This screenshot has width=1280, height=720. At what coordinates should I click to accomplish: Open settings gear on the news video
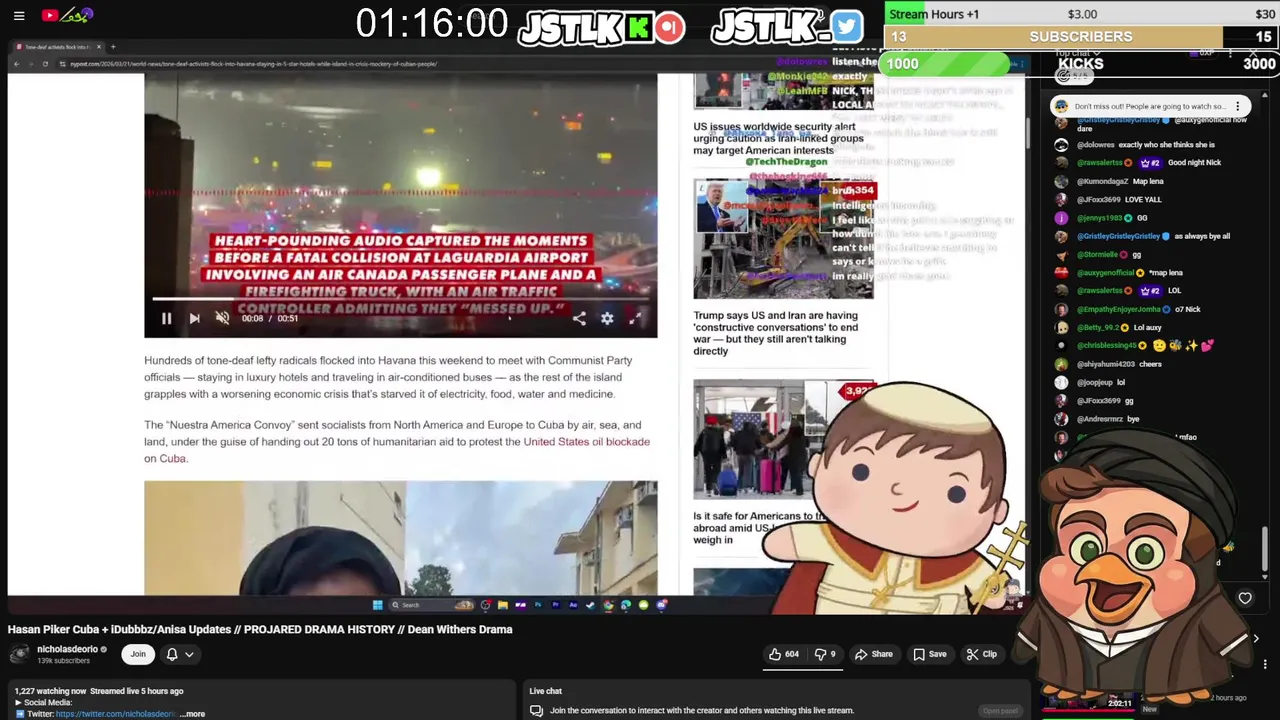(607, 318)
